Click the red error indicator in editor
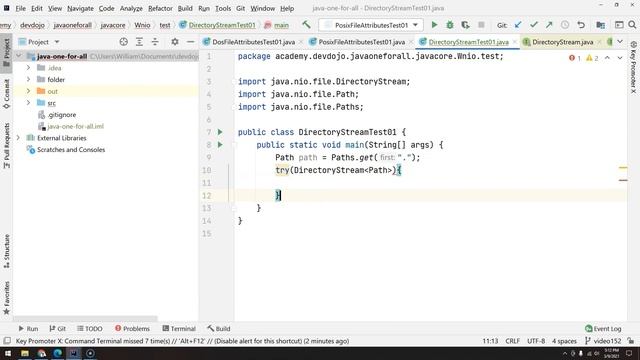 (x=575, y=58)
